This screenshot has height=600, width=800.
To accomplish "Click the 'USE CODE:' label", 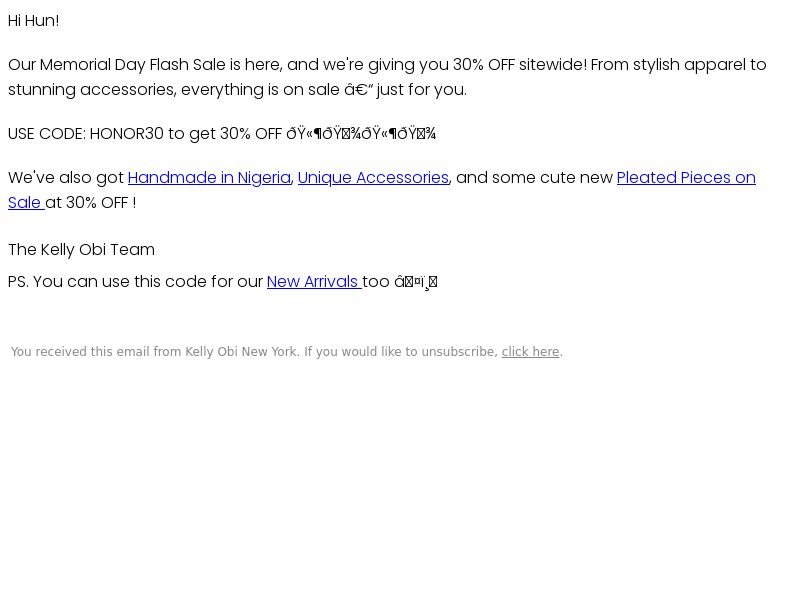I will [47, 134].
